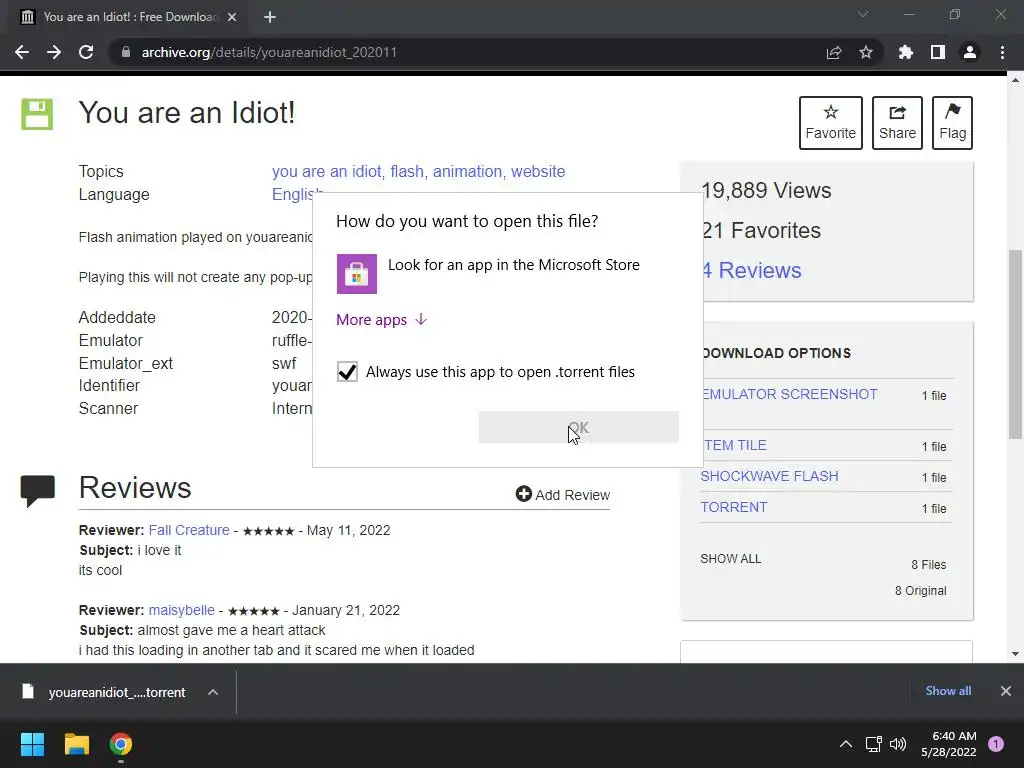Reload the archive.org page
The height and width of the screenshot is (768, 1024).
point(86,52)
